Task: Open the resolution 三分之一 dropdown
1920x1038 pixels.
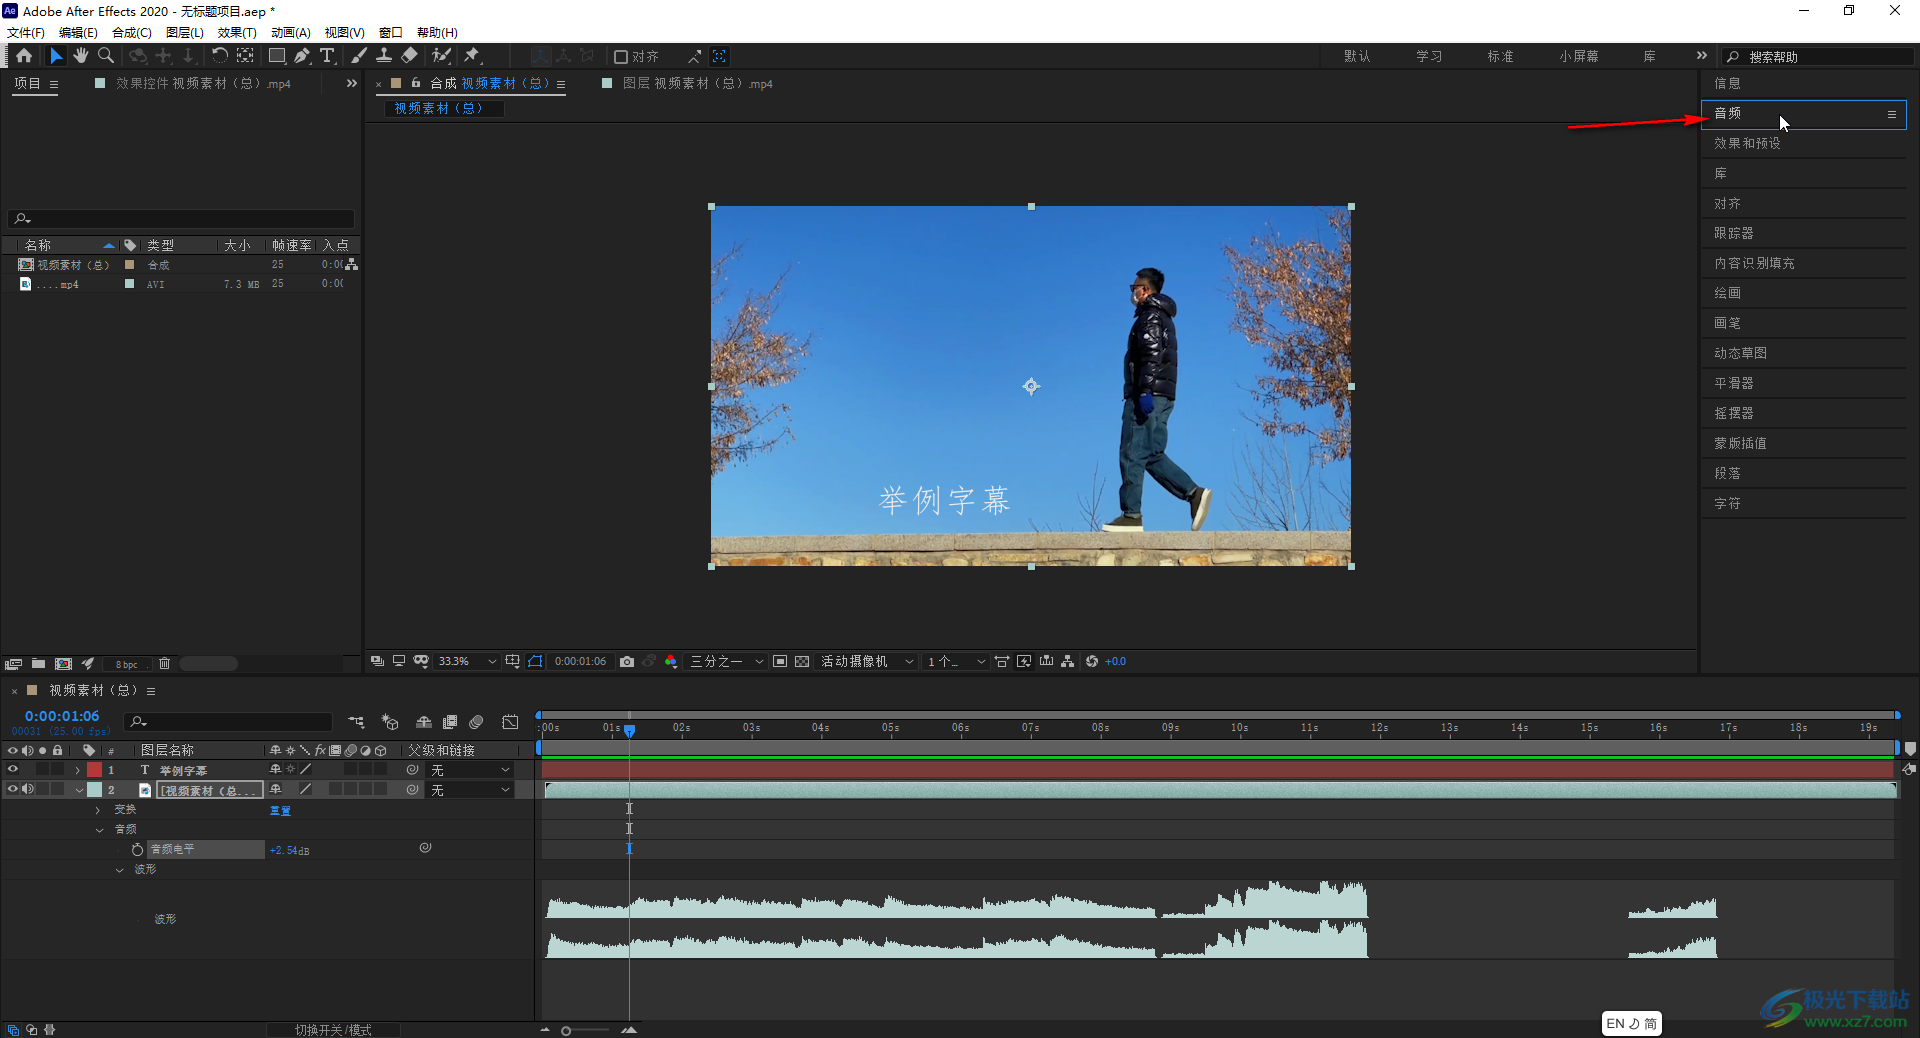Action: click(x=727, y=662)
